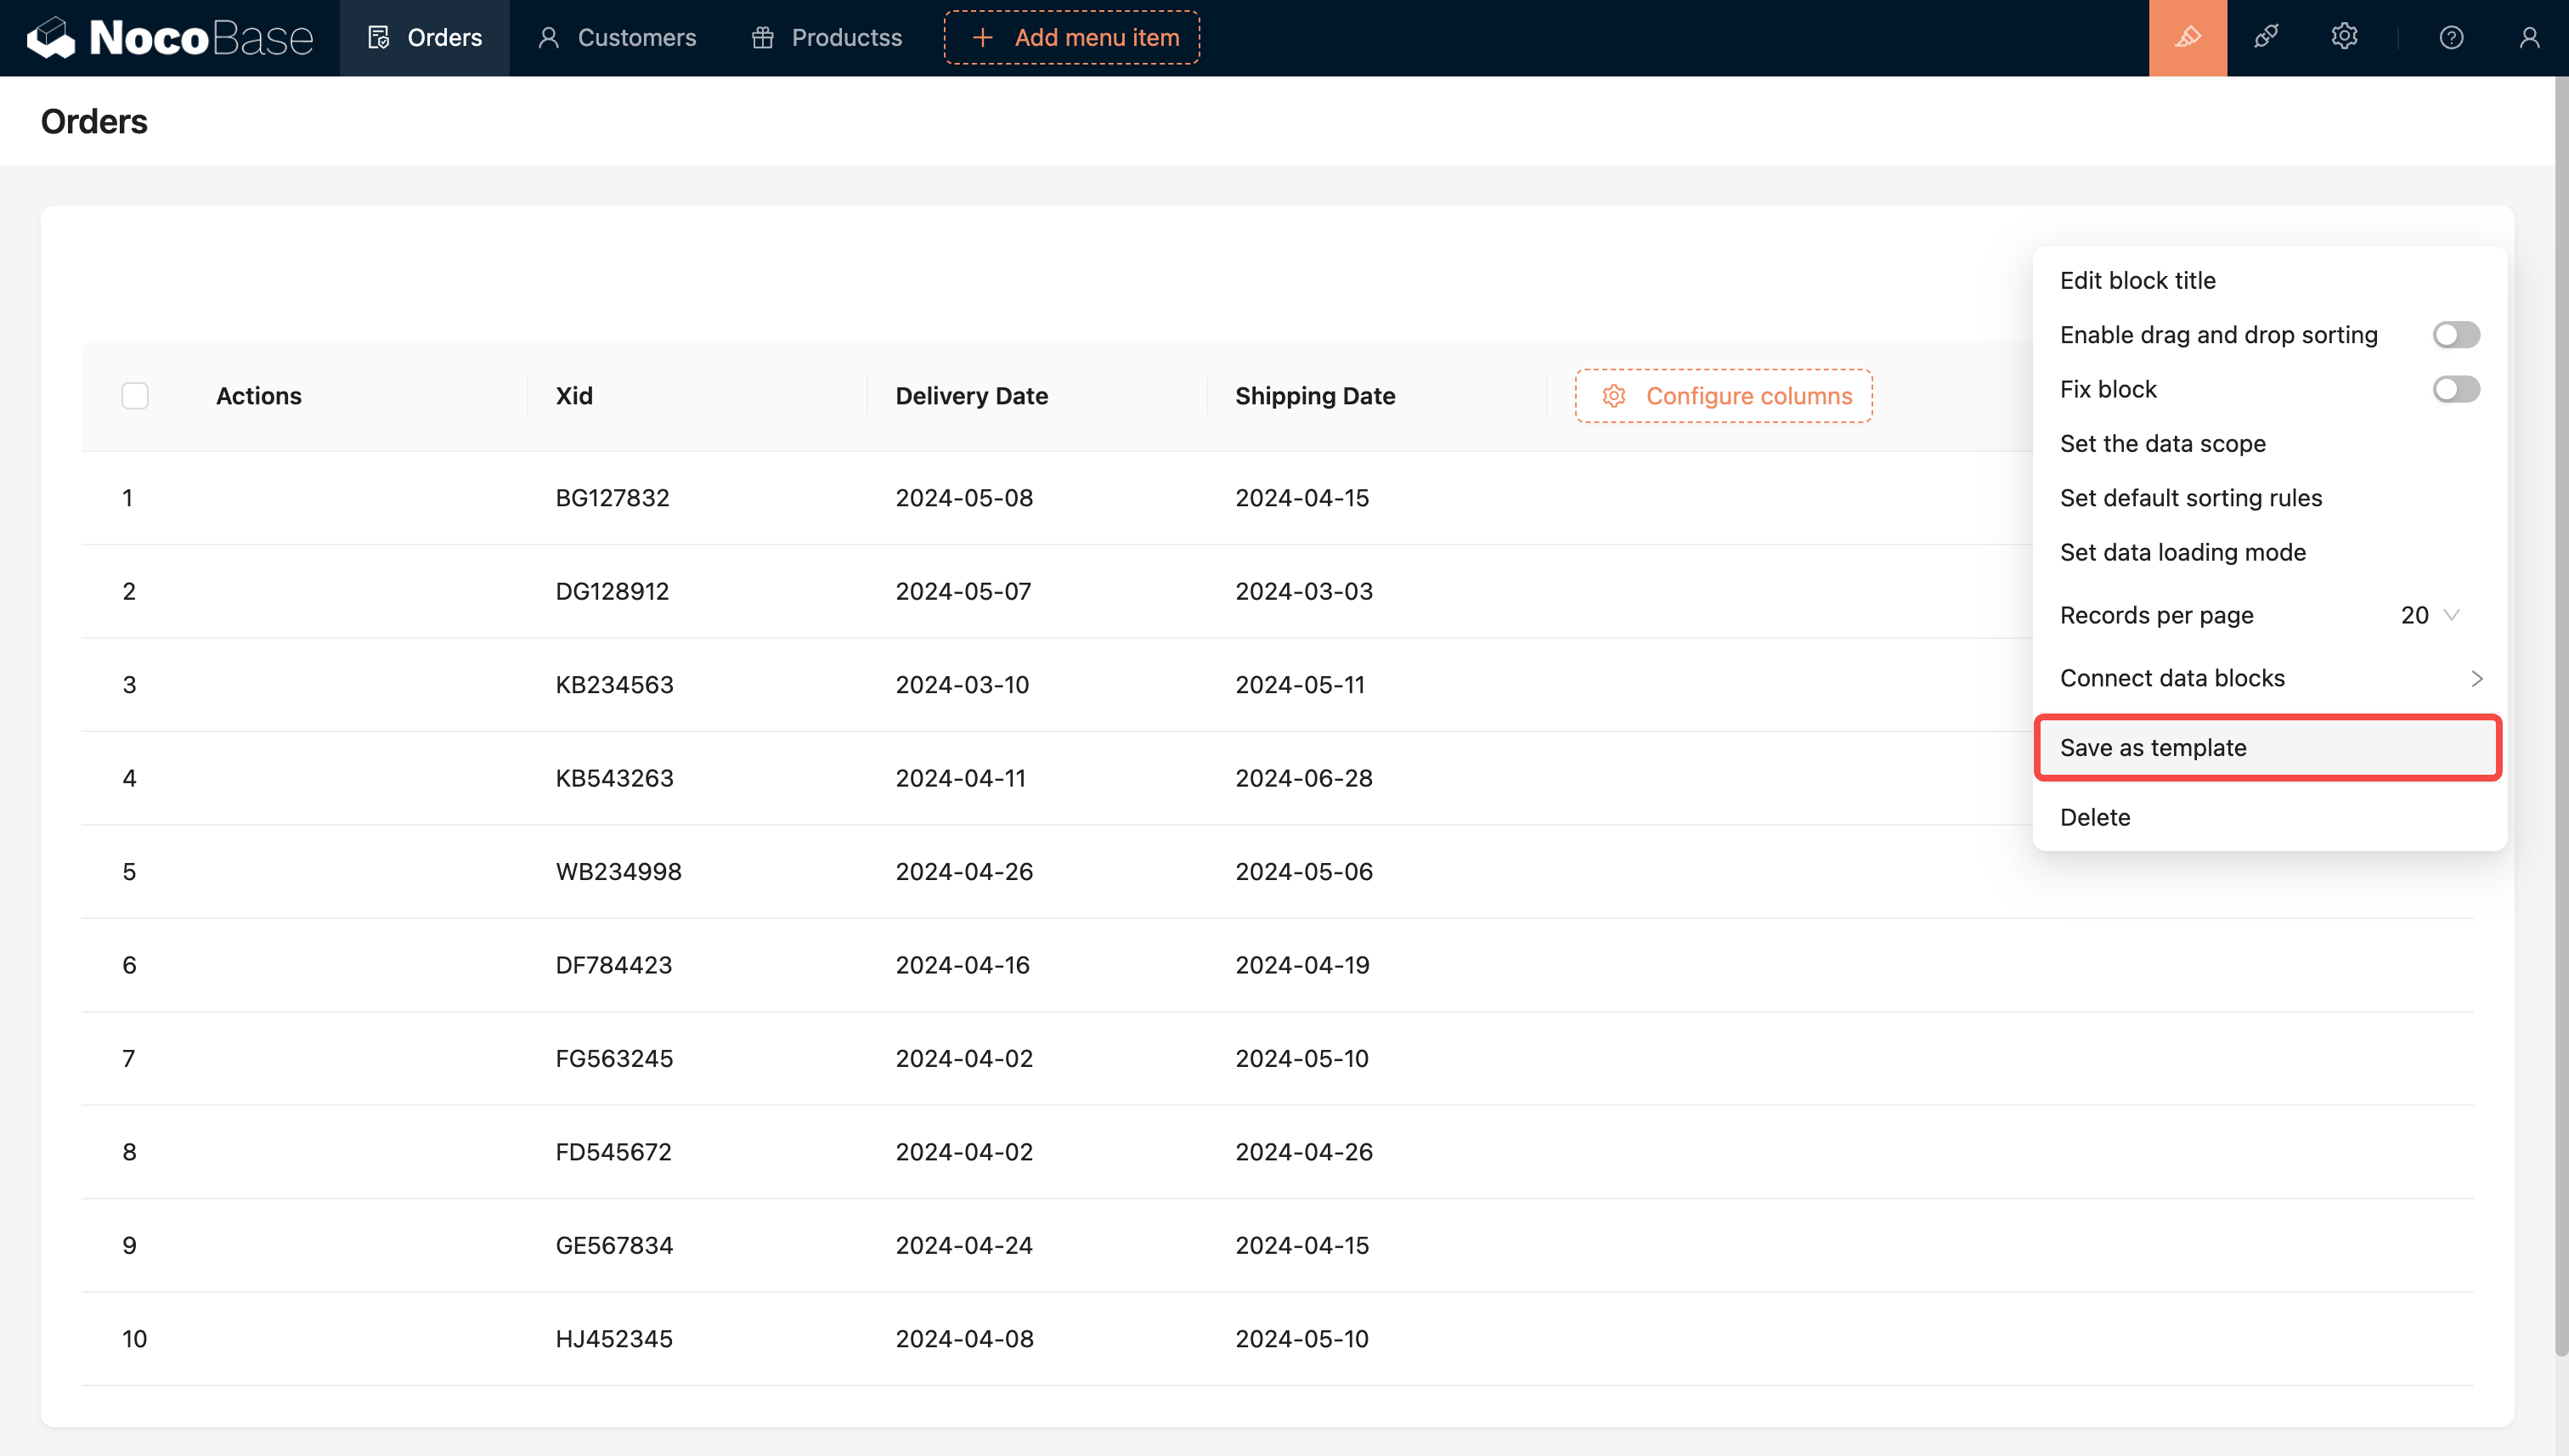Click the Customers person icon

548,38
